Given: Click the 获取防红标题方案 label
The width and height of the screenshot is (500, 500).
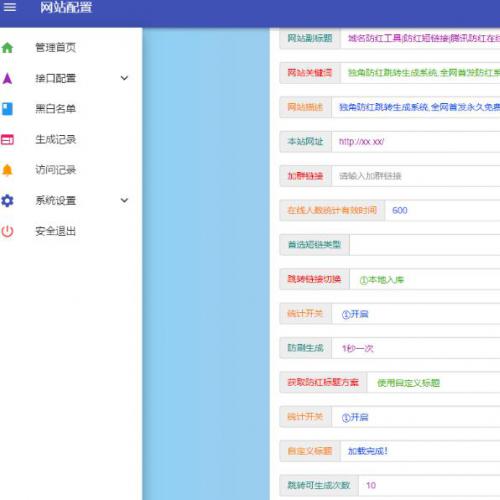Looking at the screenshot, I should (323, 382).
